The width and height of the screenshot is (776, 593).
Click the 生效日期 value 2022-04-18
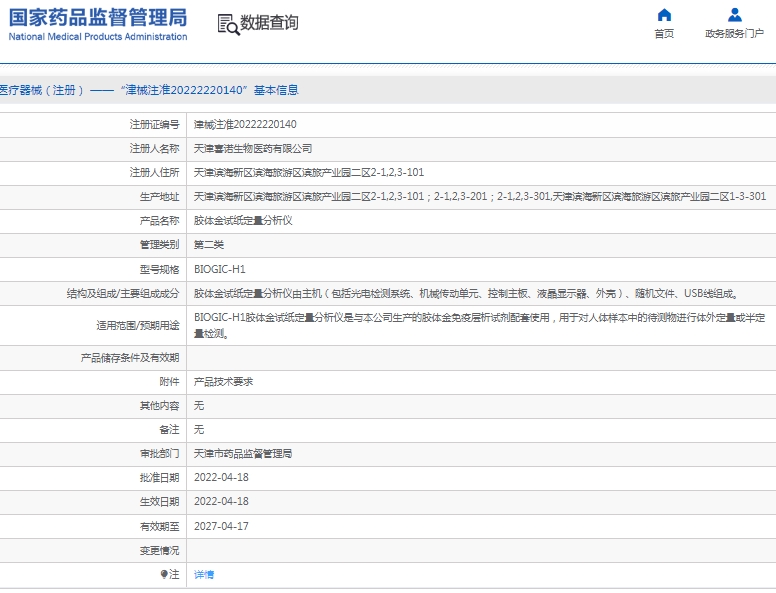[221, 501]
